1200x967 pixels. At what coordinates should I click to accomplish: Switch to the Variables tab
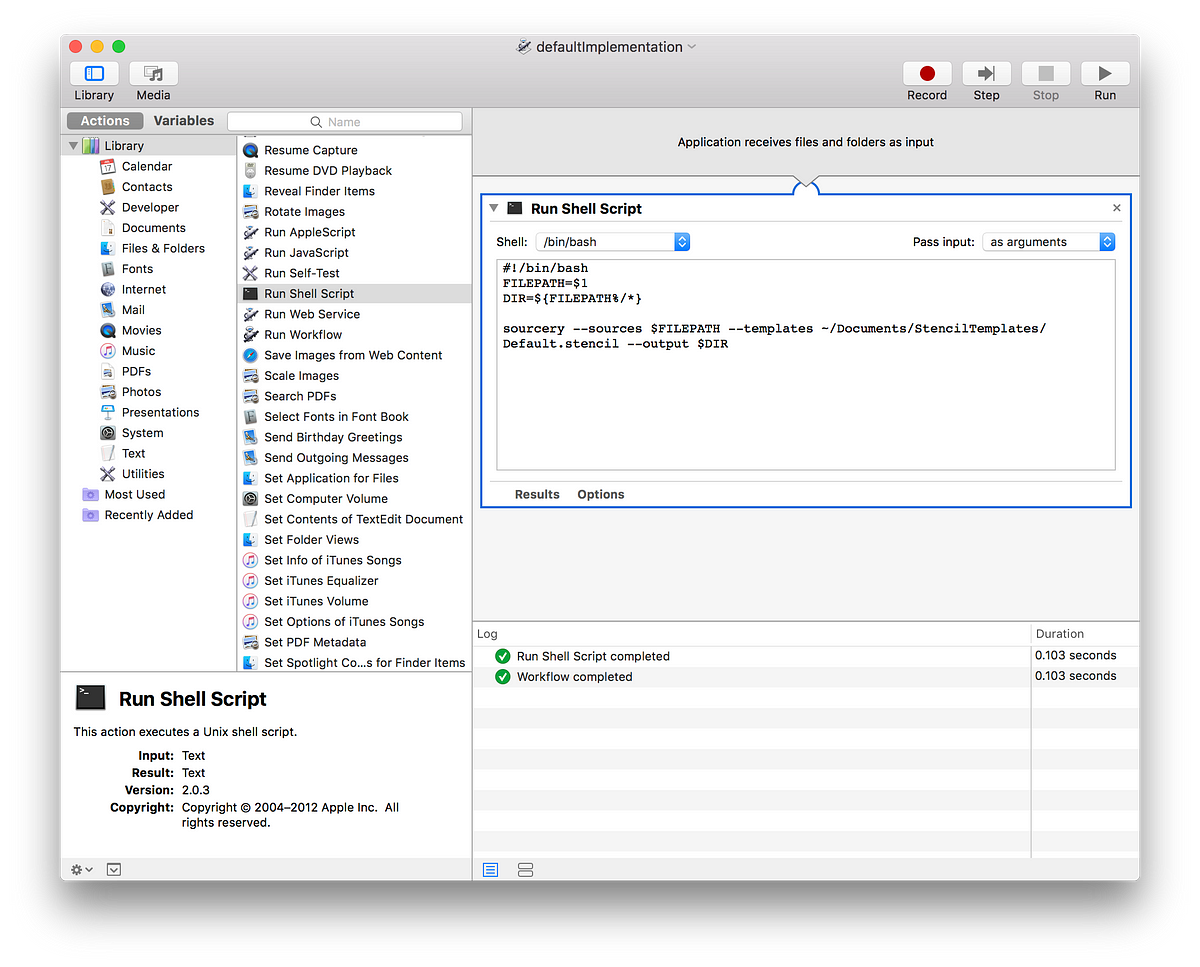[183, 121]
